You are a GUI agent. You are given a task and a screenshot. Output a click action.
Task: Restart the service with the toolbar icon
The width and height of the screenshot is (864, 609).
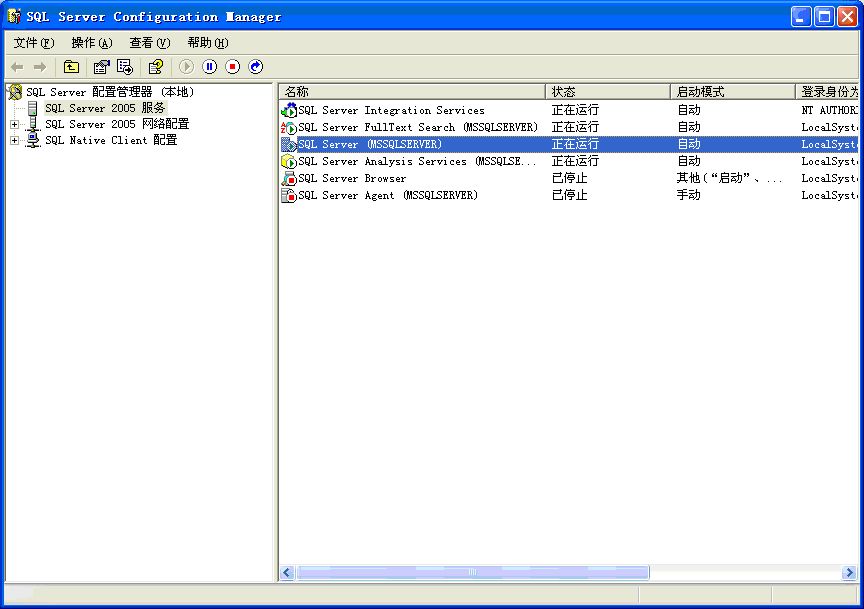(256, 67)
